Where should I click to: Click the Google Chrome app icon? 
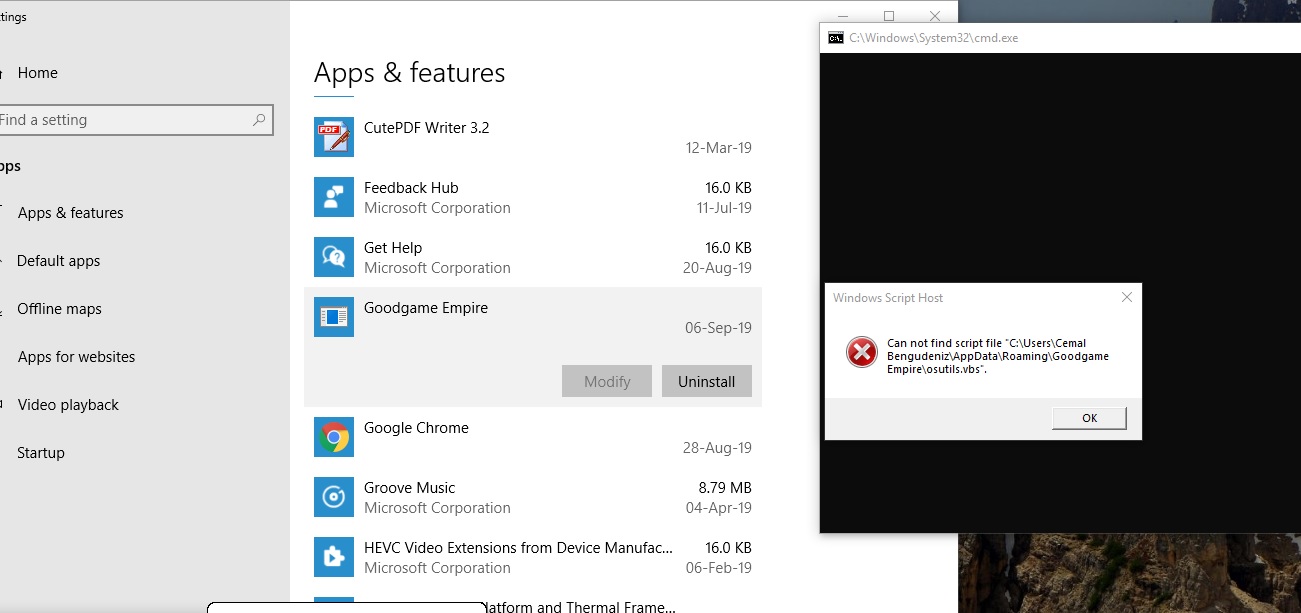[334, 437]
